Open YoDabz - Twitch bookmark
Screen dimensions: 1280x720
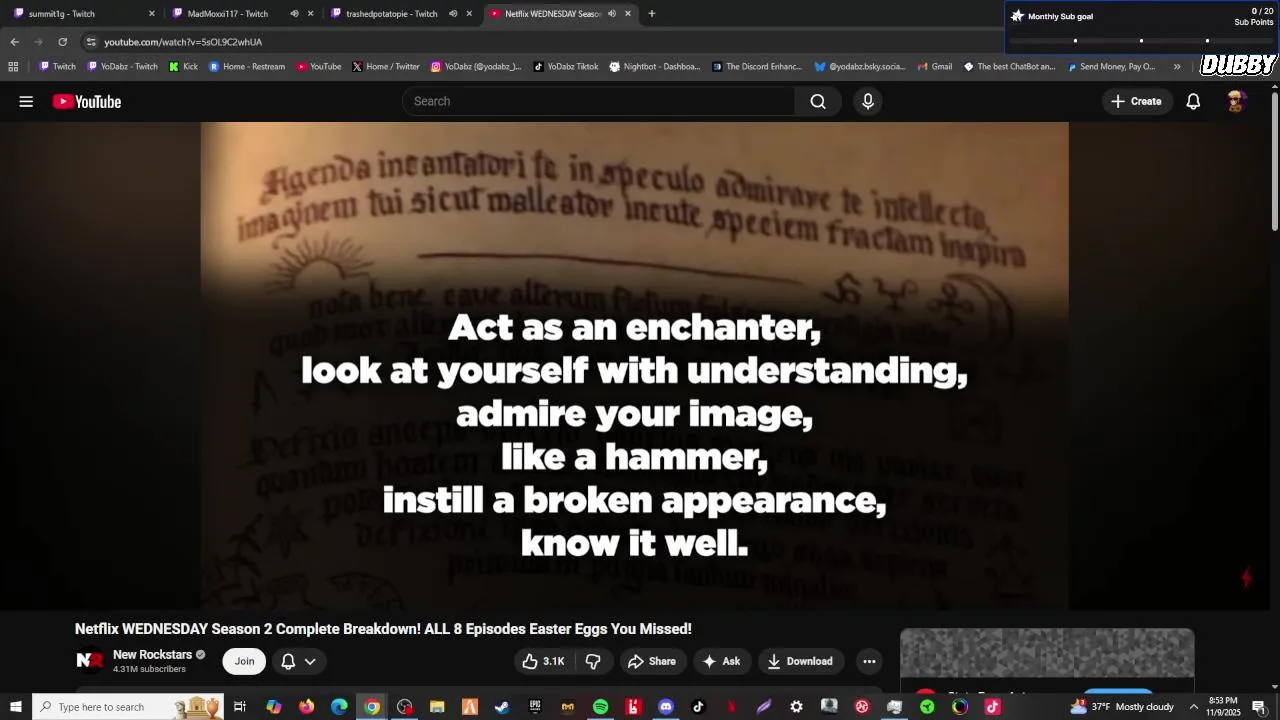point(123,67)
